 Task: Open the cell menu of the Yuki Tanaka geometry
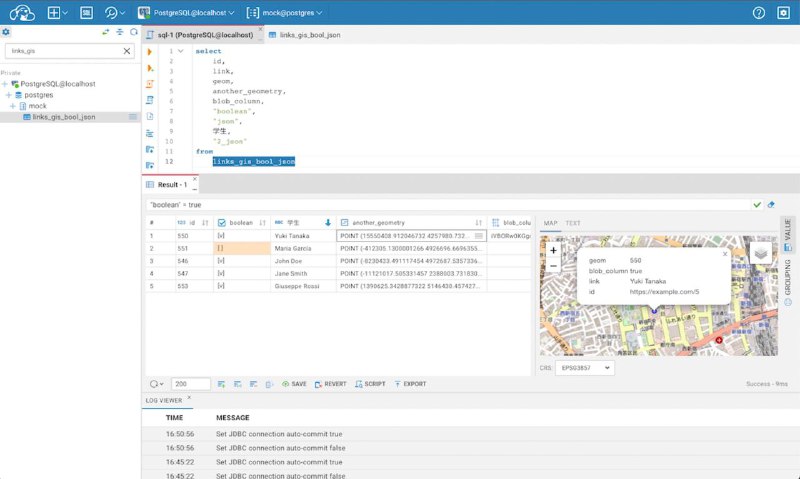[479, 236]
